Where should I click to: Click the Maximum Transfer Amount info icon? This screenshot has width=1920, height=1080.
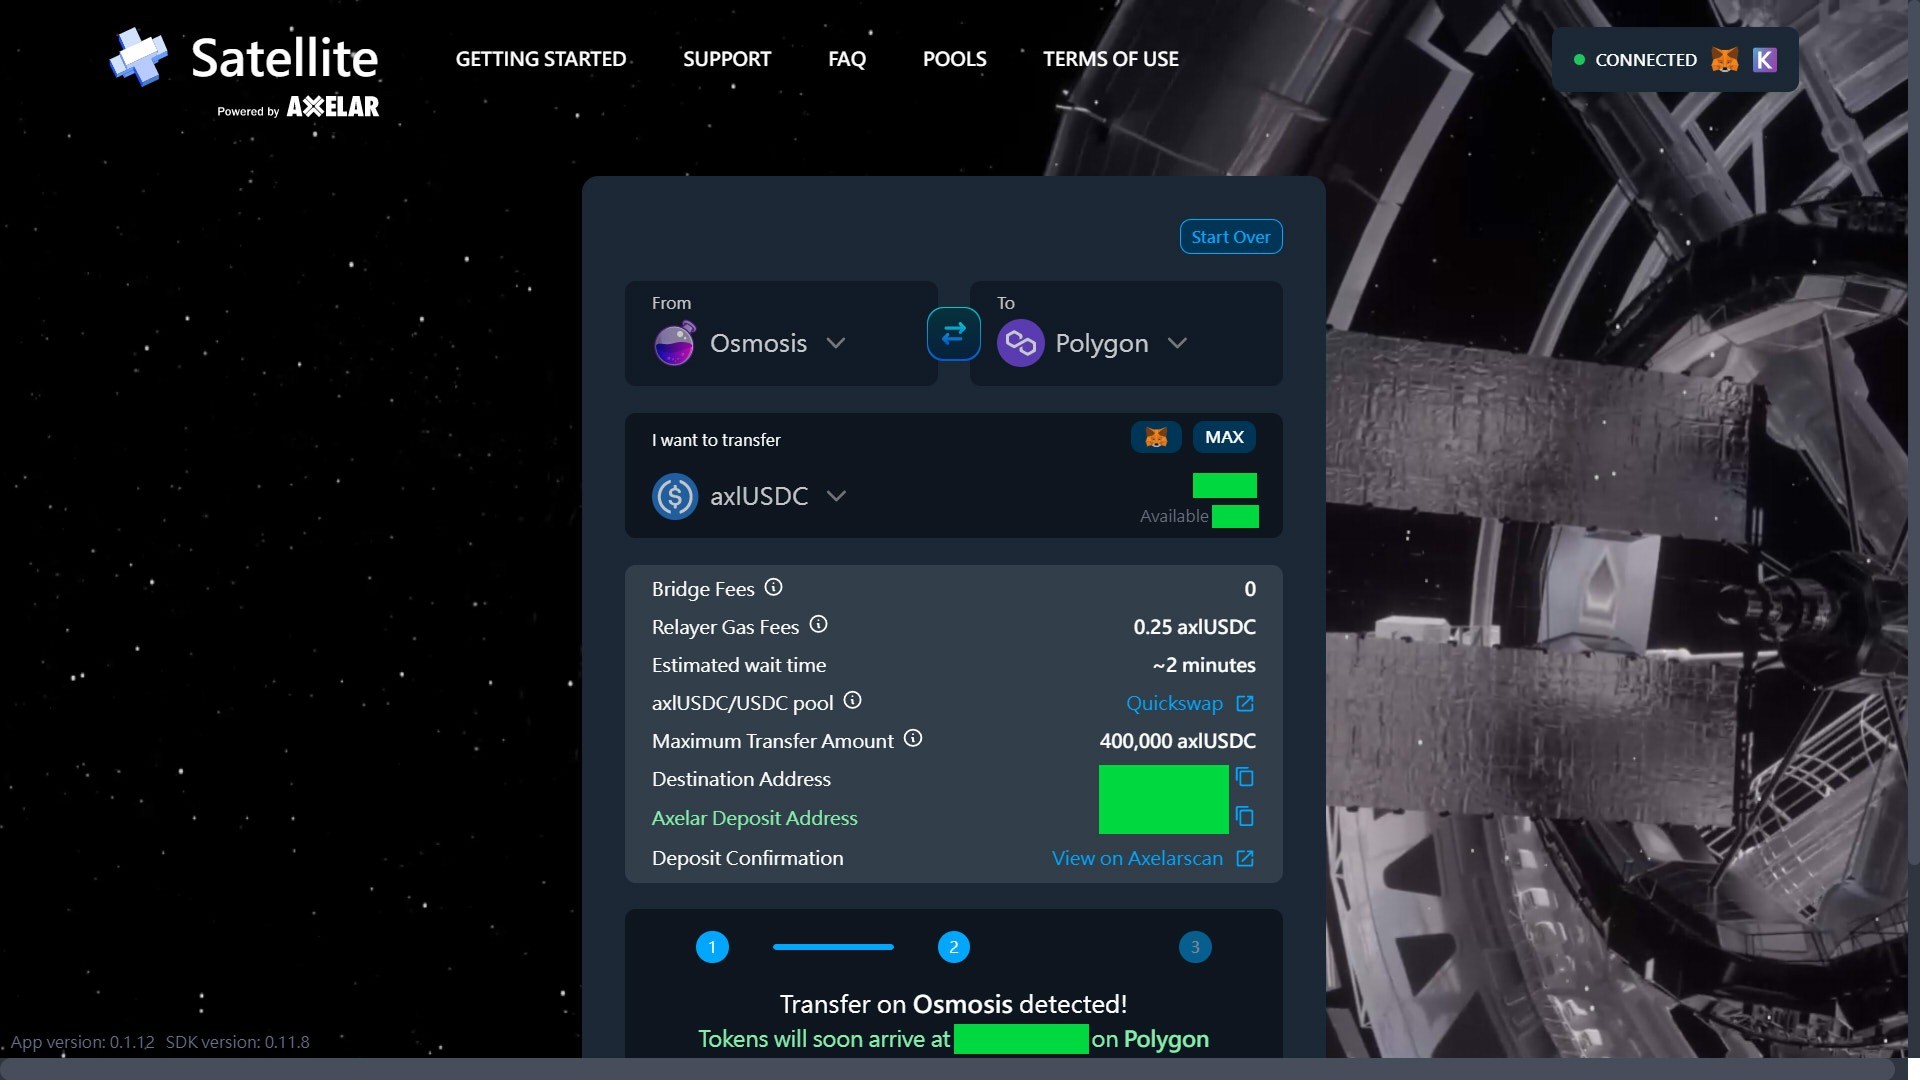[x=912, y=738]
